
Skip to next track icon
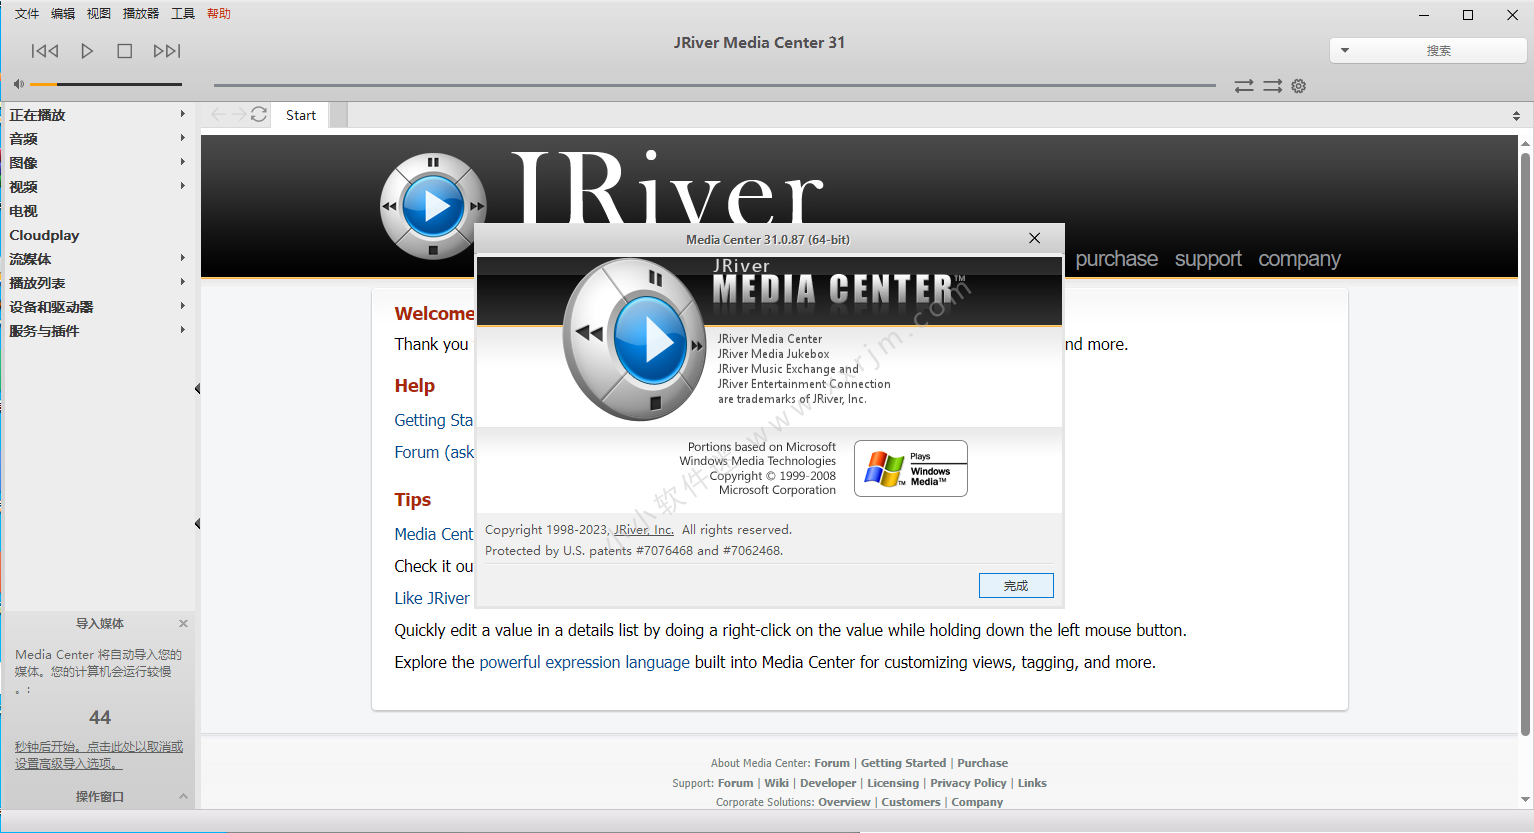pyautogui.click(x=167, y=50)
